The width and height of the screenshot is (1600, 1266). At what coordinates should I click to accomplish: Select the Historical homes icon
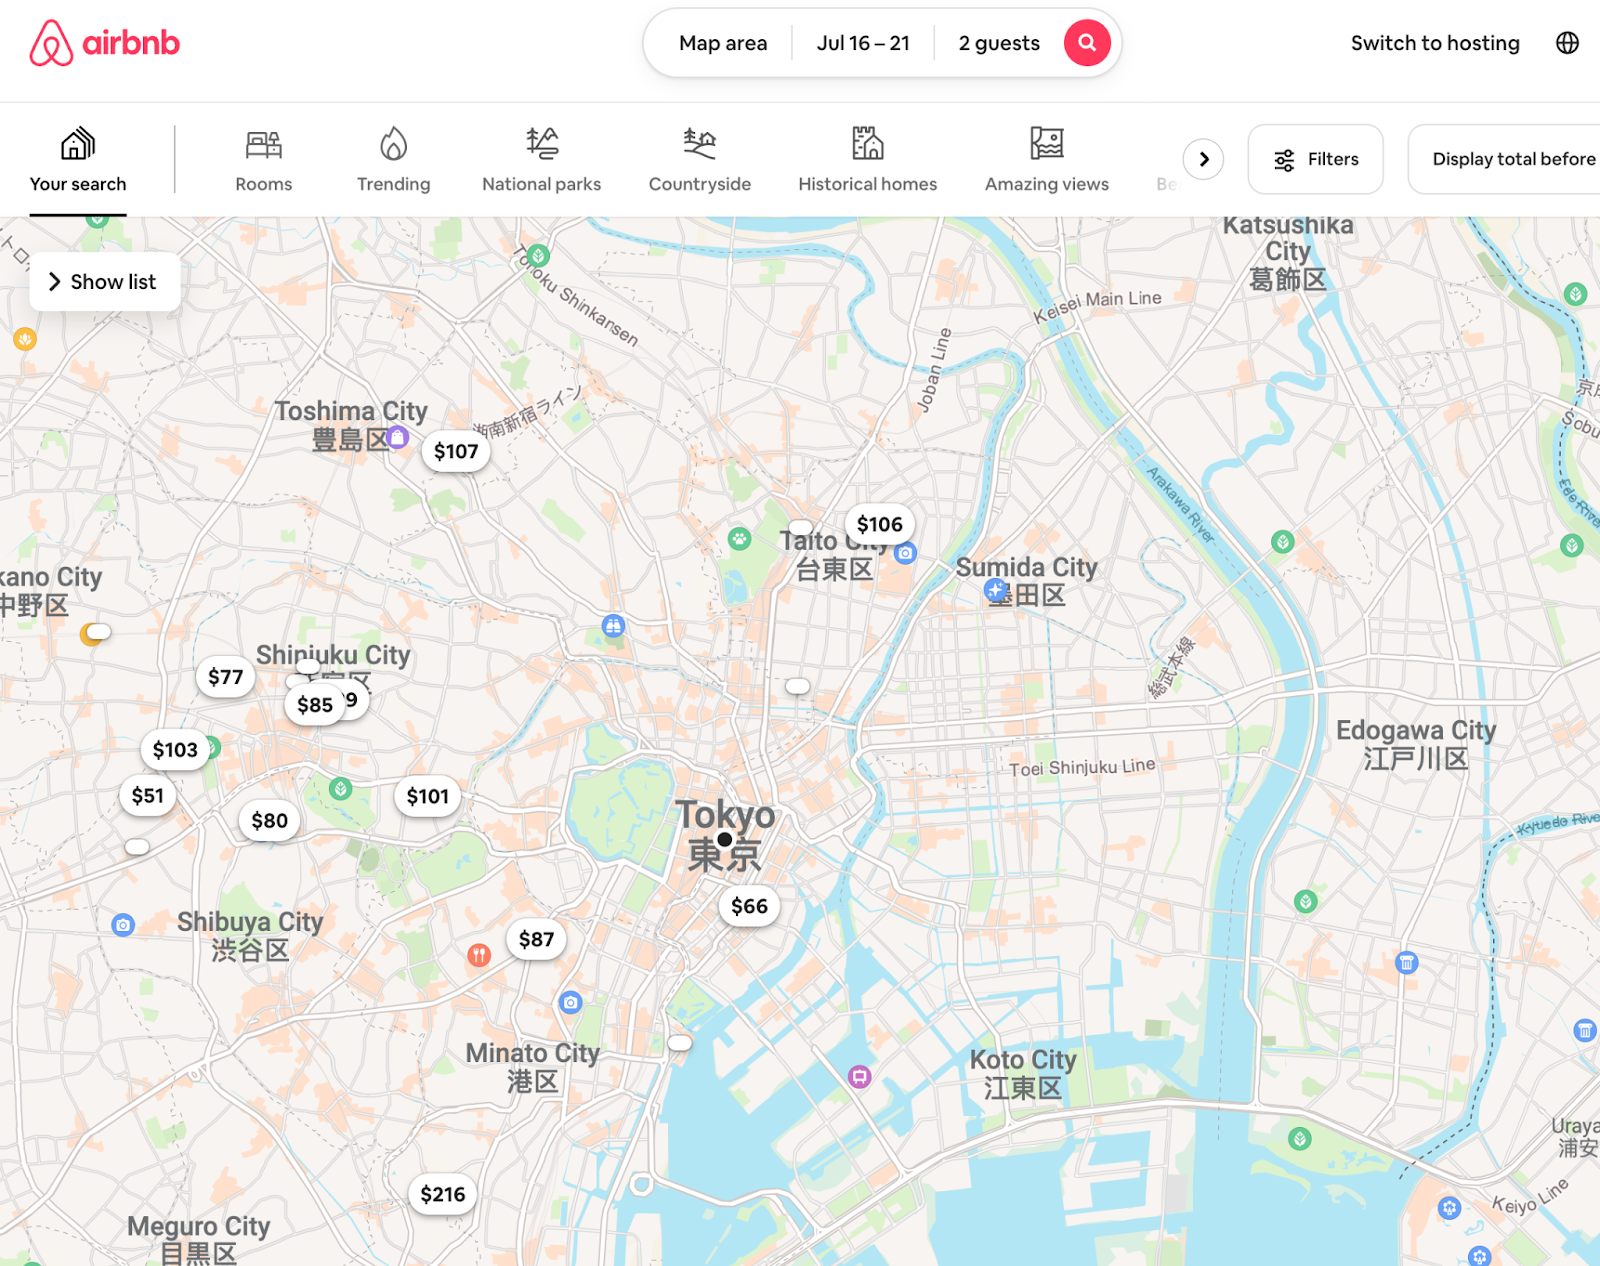[x=868, y=144]
